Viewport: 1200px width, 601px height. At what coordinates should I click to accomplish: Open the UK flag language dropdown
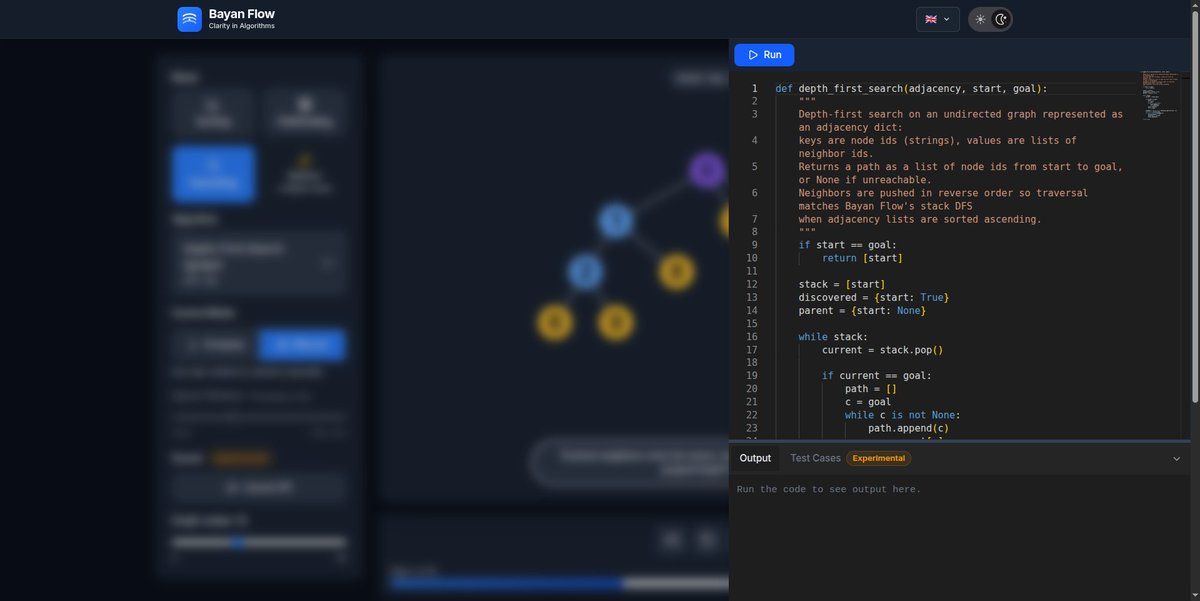pyautogui.click(x=937, y=19)
